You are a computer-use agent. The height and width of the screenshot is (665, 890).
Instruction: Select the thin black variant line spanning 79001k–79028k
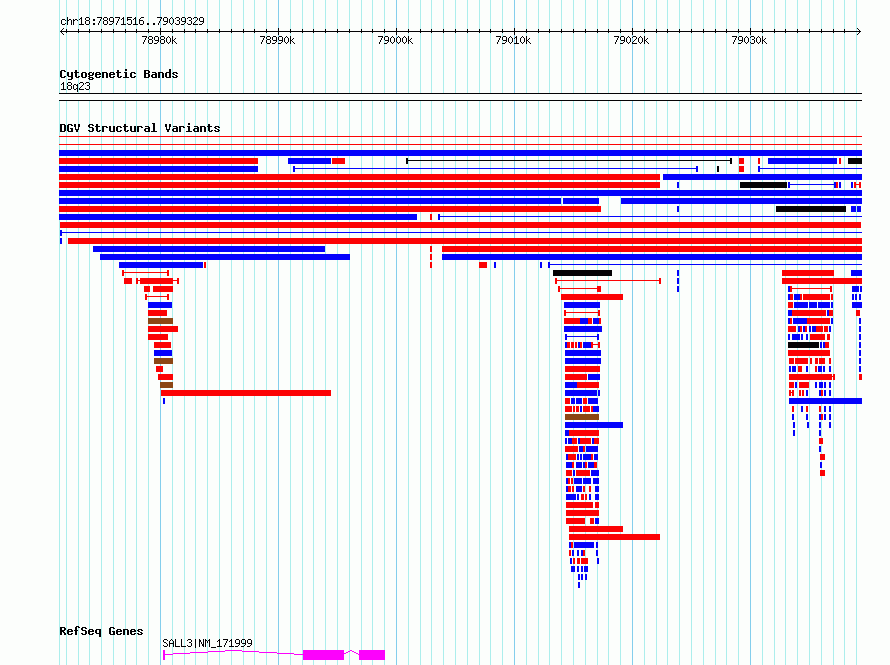coord(569,161)
